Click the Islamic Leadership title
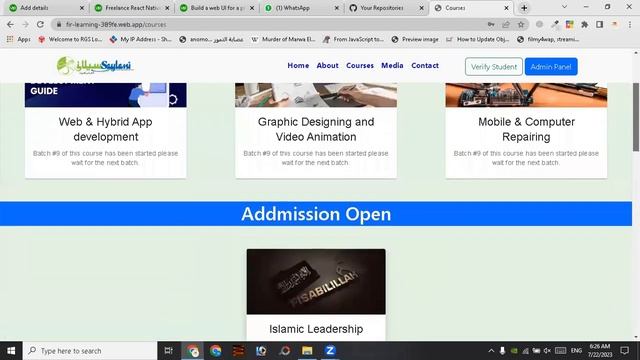Image resolution: width=640 pixels, height=360 pixels. coord(316,329)
